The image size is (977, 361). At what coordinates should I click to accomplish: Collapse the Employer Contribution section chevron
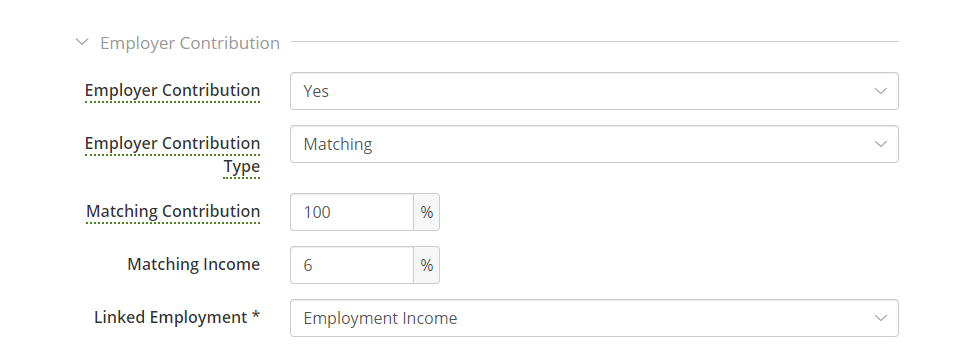coord(82,42)
